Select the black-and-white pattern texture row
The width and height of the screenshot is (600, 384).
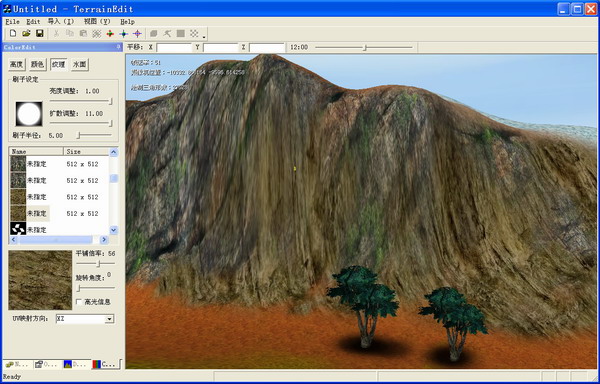click(x=59, y=229)
